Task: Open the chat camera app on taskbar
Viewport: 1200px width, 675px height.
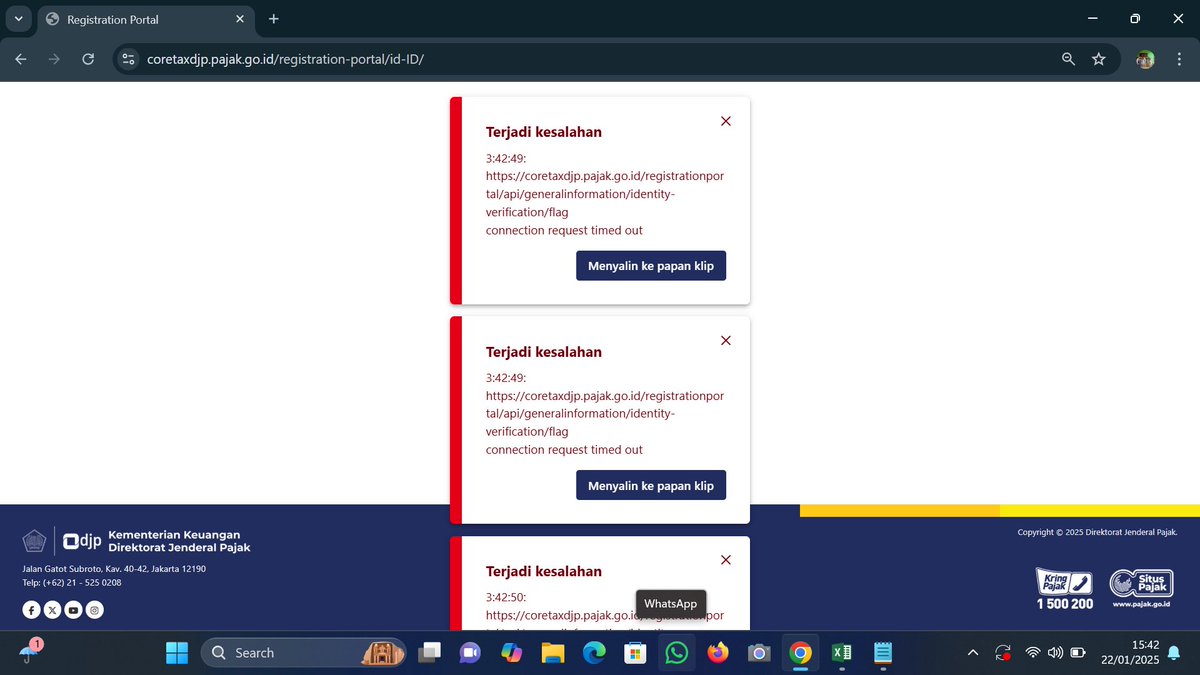Action: point(470,653)
